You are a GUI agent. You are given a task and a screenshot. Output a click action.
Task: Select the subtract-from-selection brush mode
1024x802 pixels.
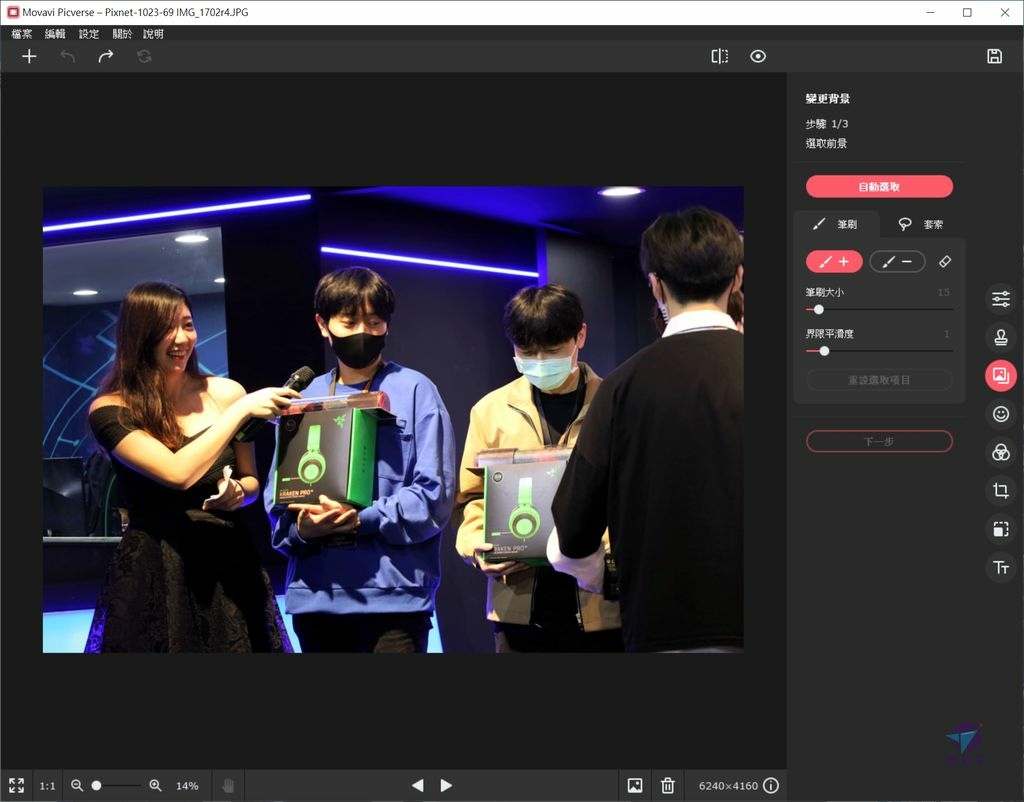pyautogui.click(x=897, y=262)
